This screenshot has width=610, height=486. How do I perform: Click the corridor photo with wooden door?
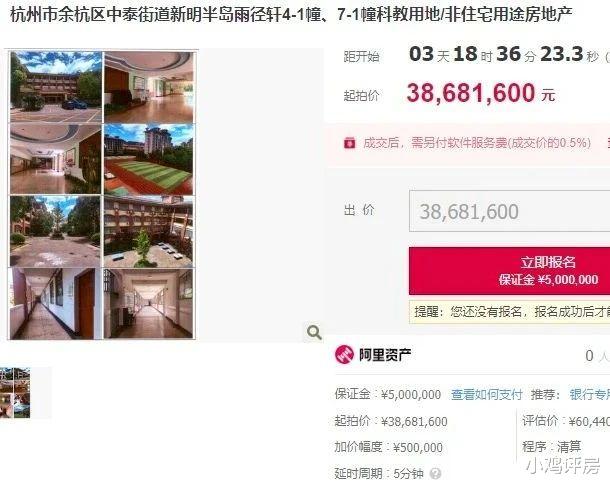click(x=55, y=304)
